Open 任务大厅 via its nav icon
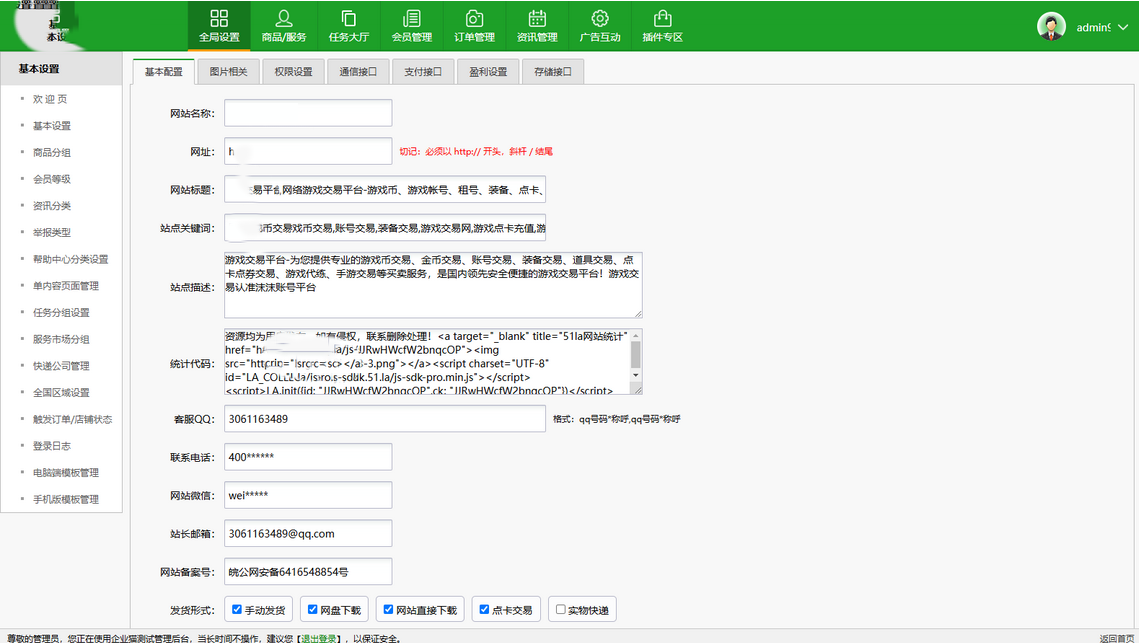Screen dimensions: 1139x643 point(347,26)
